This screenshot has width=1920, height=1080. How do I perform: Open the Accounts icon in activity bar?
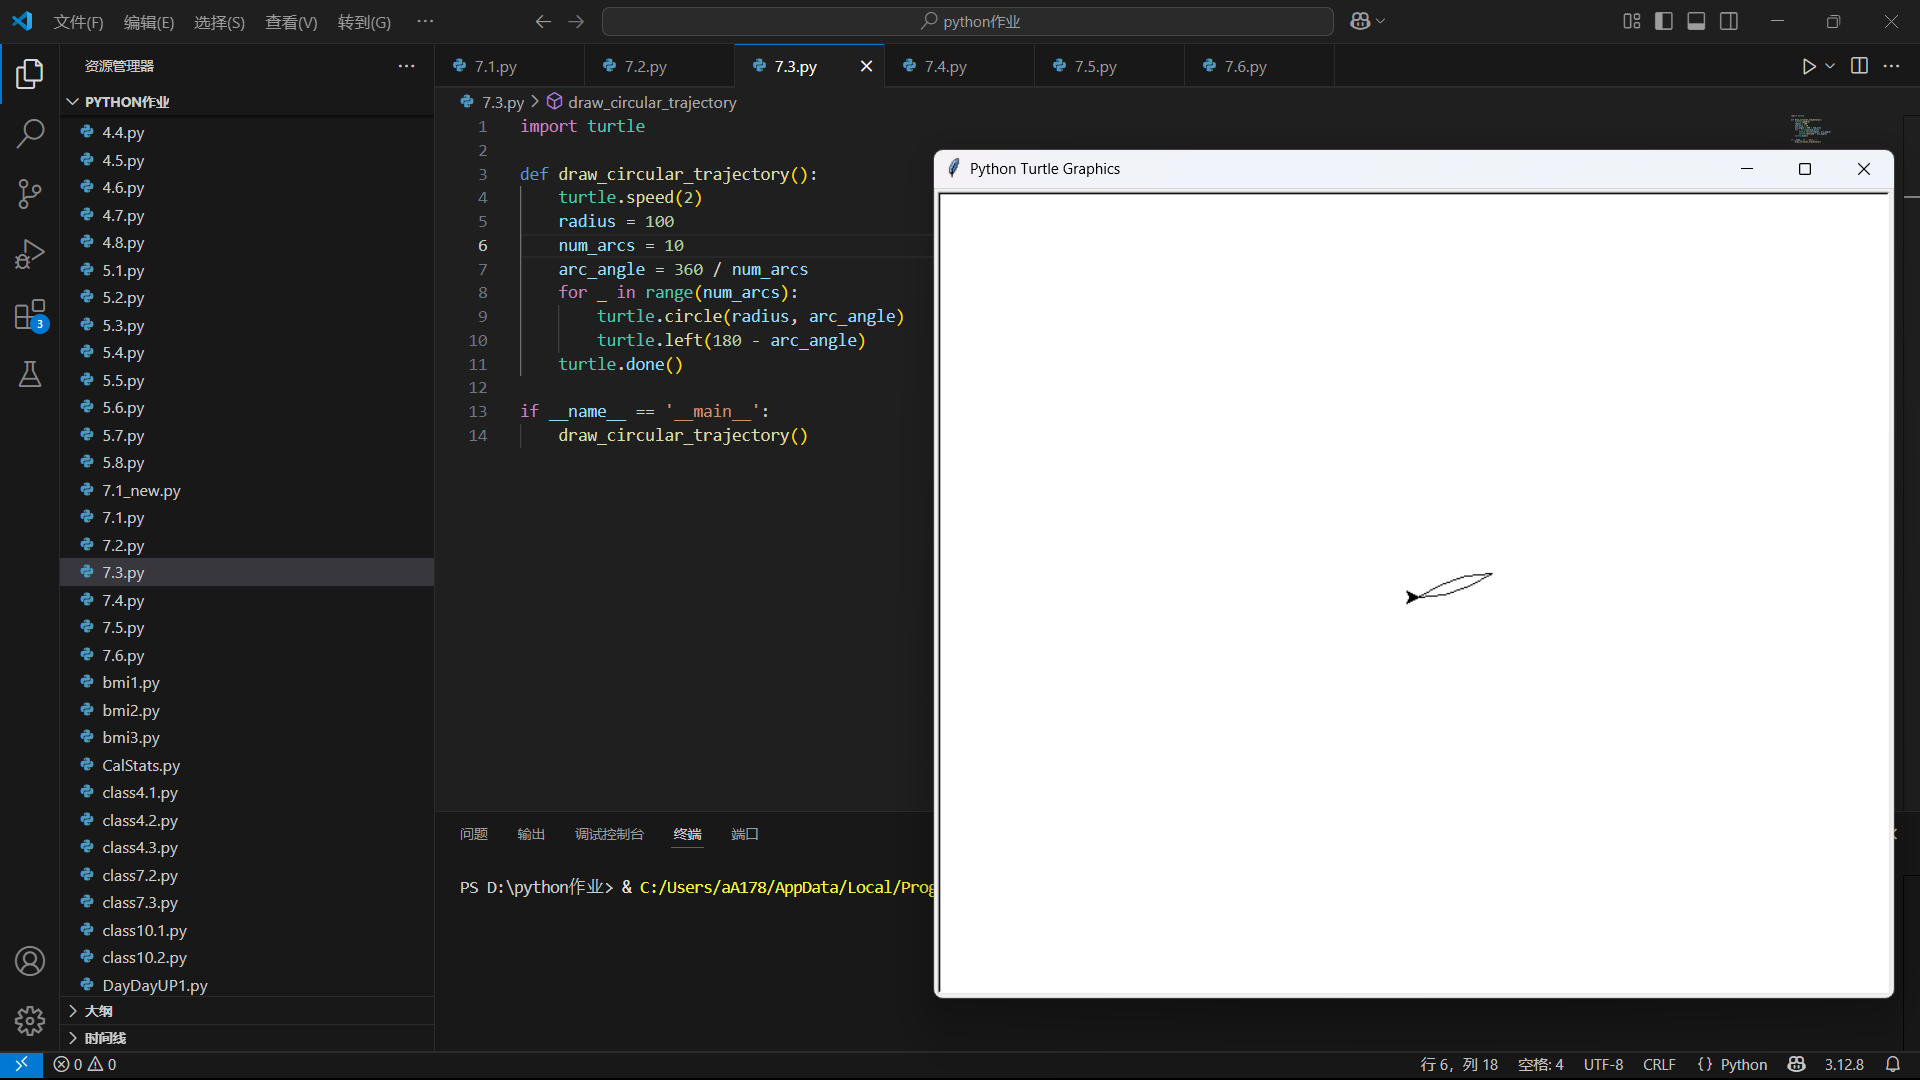[30, 961]
